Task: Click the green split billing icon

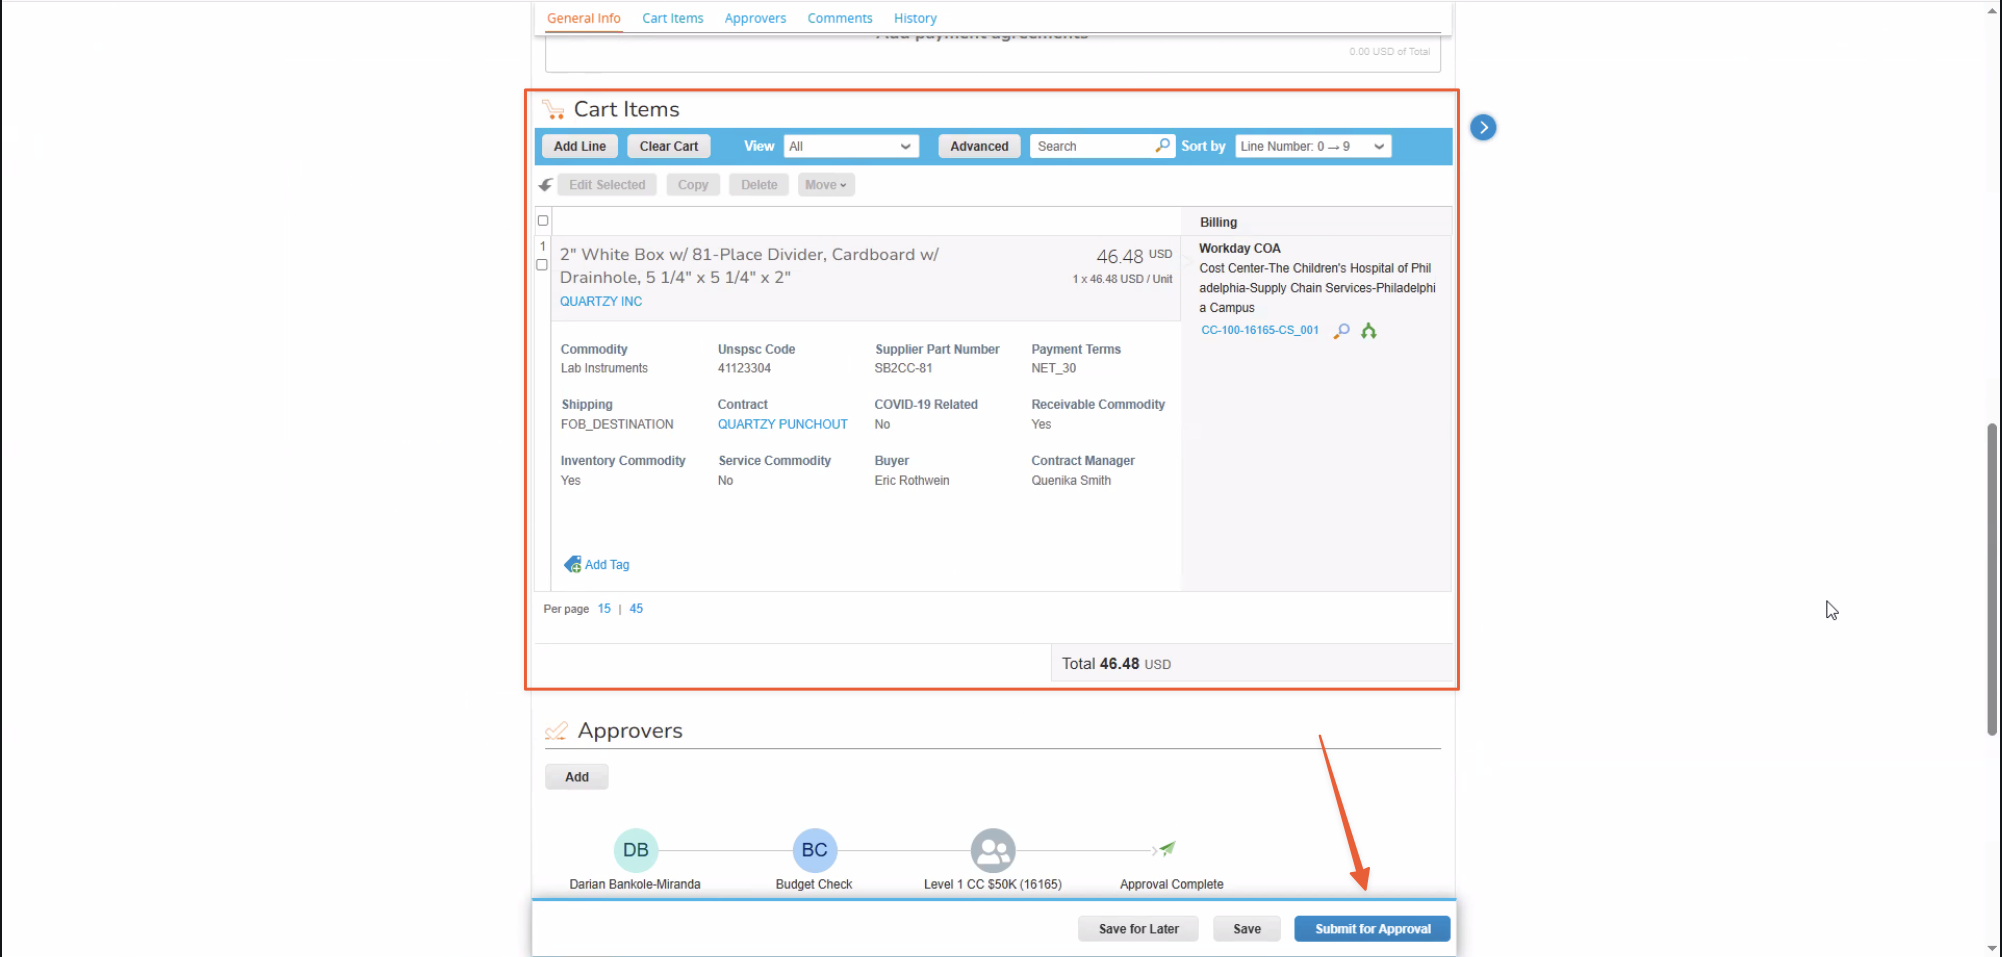Action: 1369,331
